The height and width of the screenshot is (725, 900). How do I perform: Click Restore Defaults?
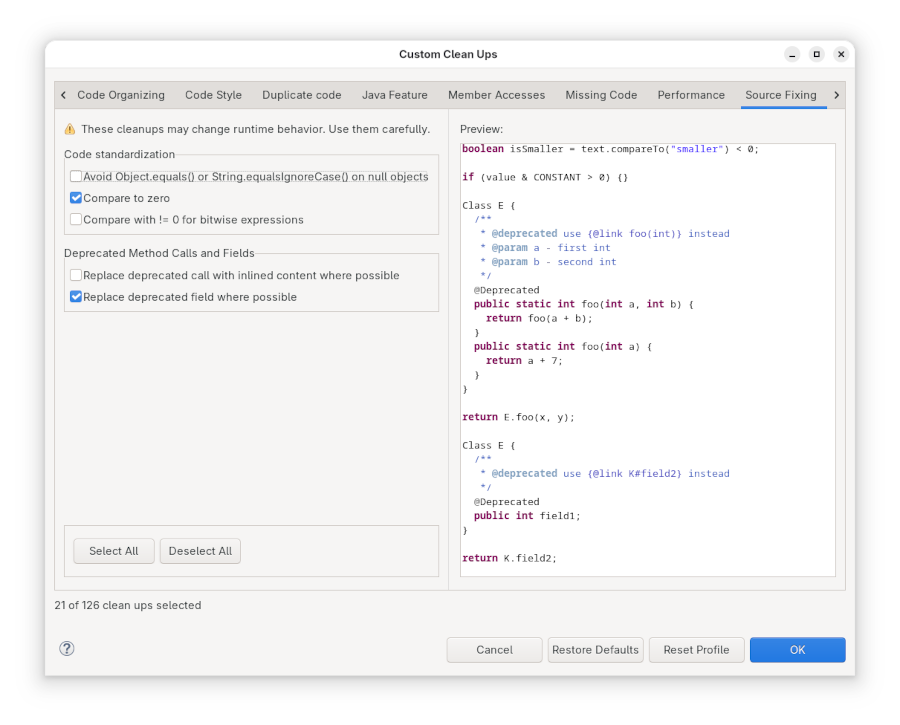[595, 650]
